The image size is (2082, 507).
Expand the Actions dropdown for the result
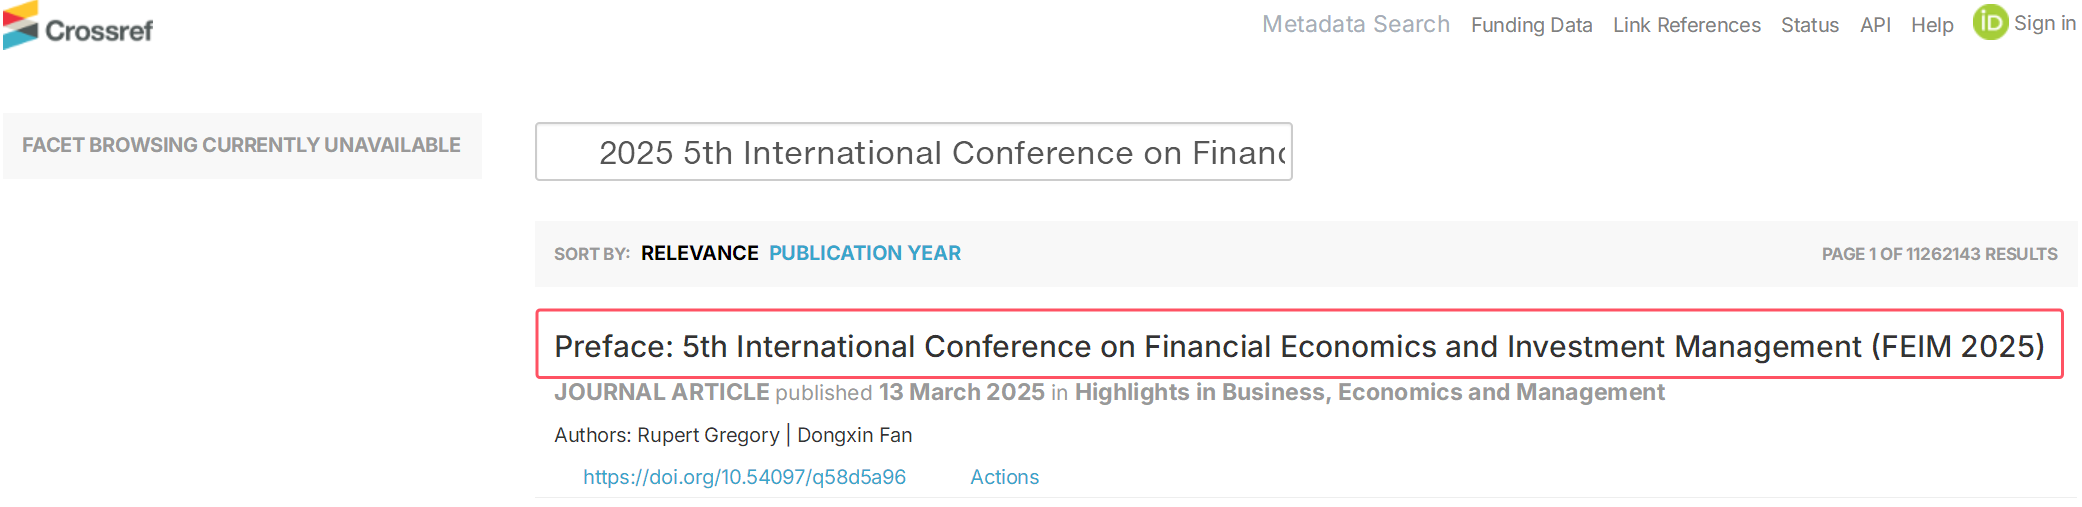click(x=1004, y=477)
